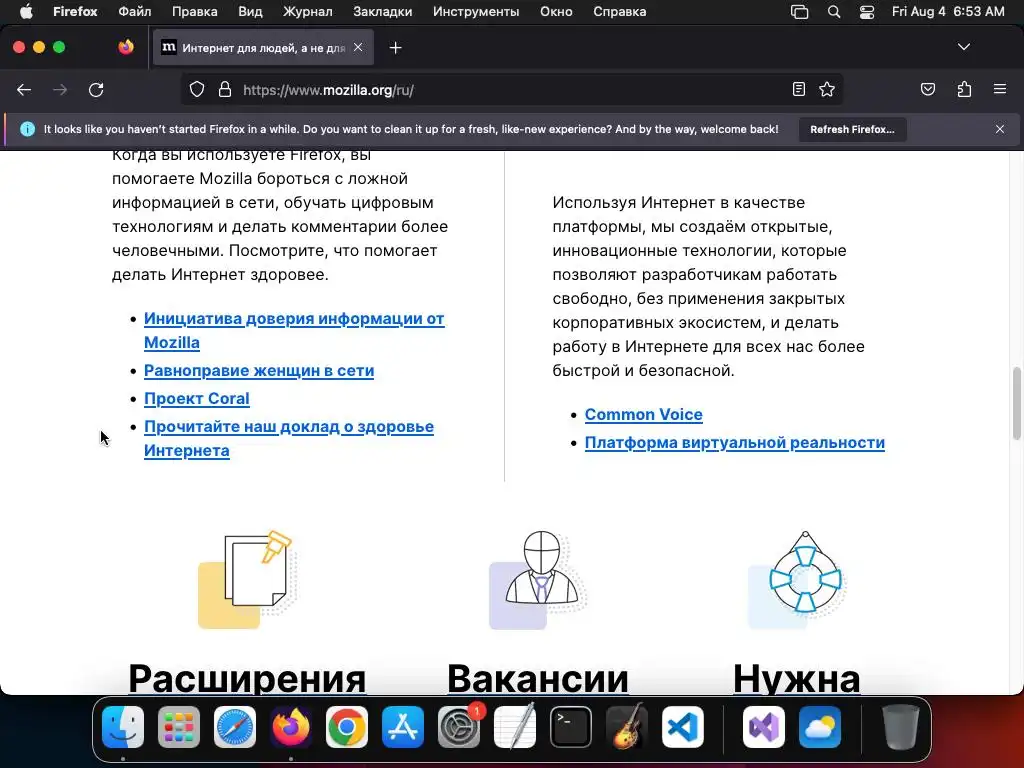
Task: Open the Extensions puzzle icon
Action: [x=964, y=89]
